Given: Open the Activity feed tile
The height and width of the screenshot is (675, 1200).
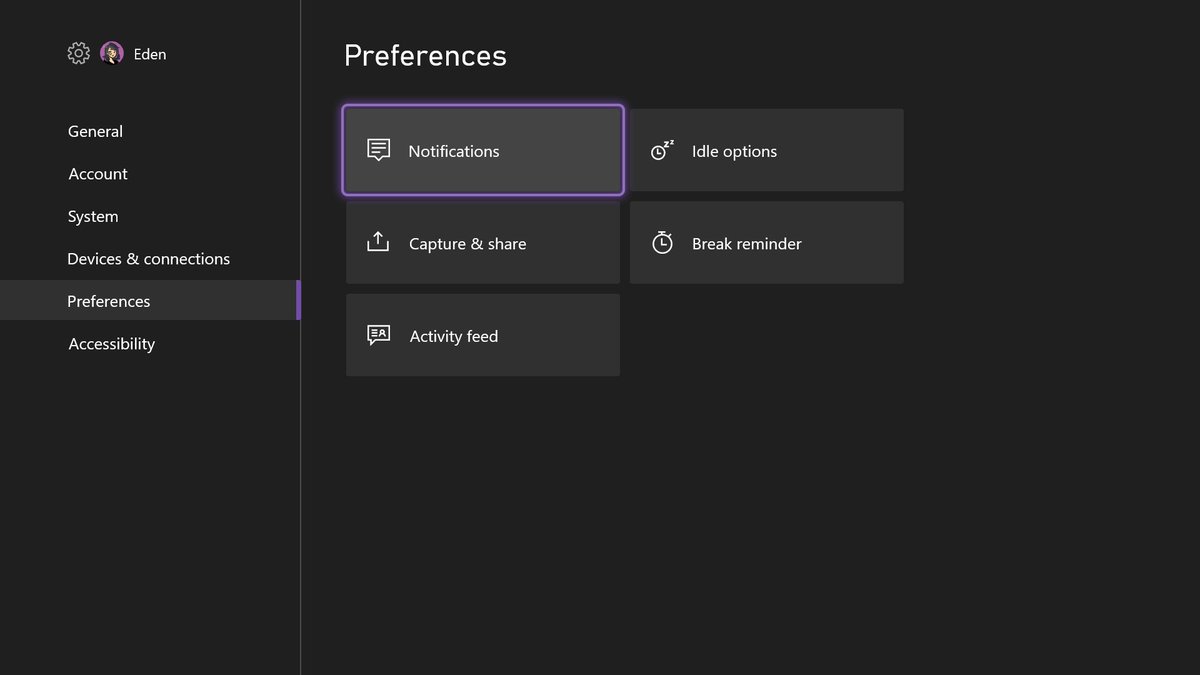Looking at the screenshot, I should pos(483,335).
